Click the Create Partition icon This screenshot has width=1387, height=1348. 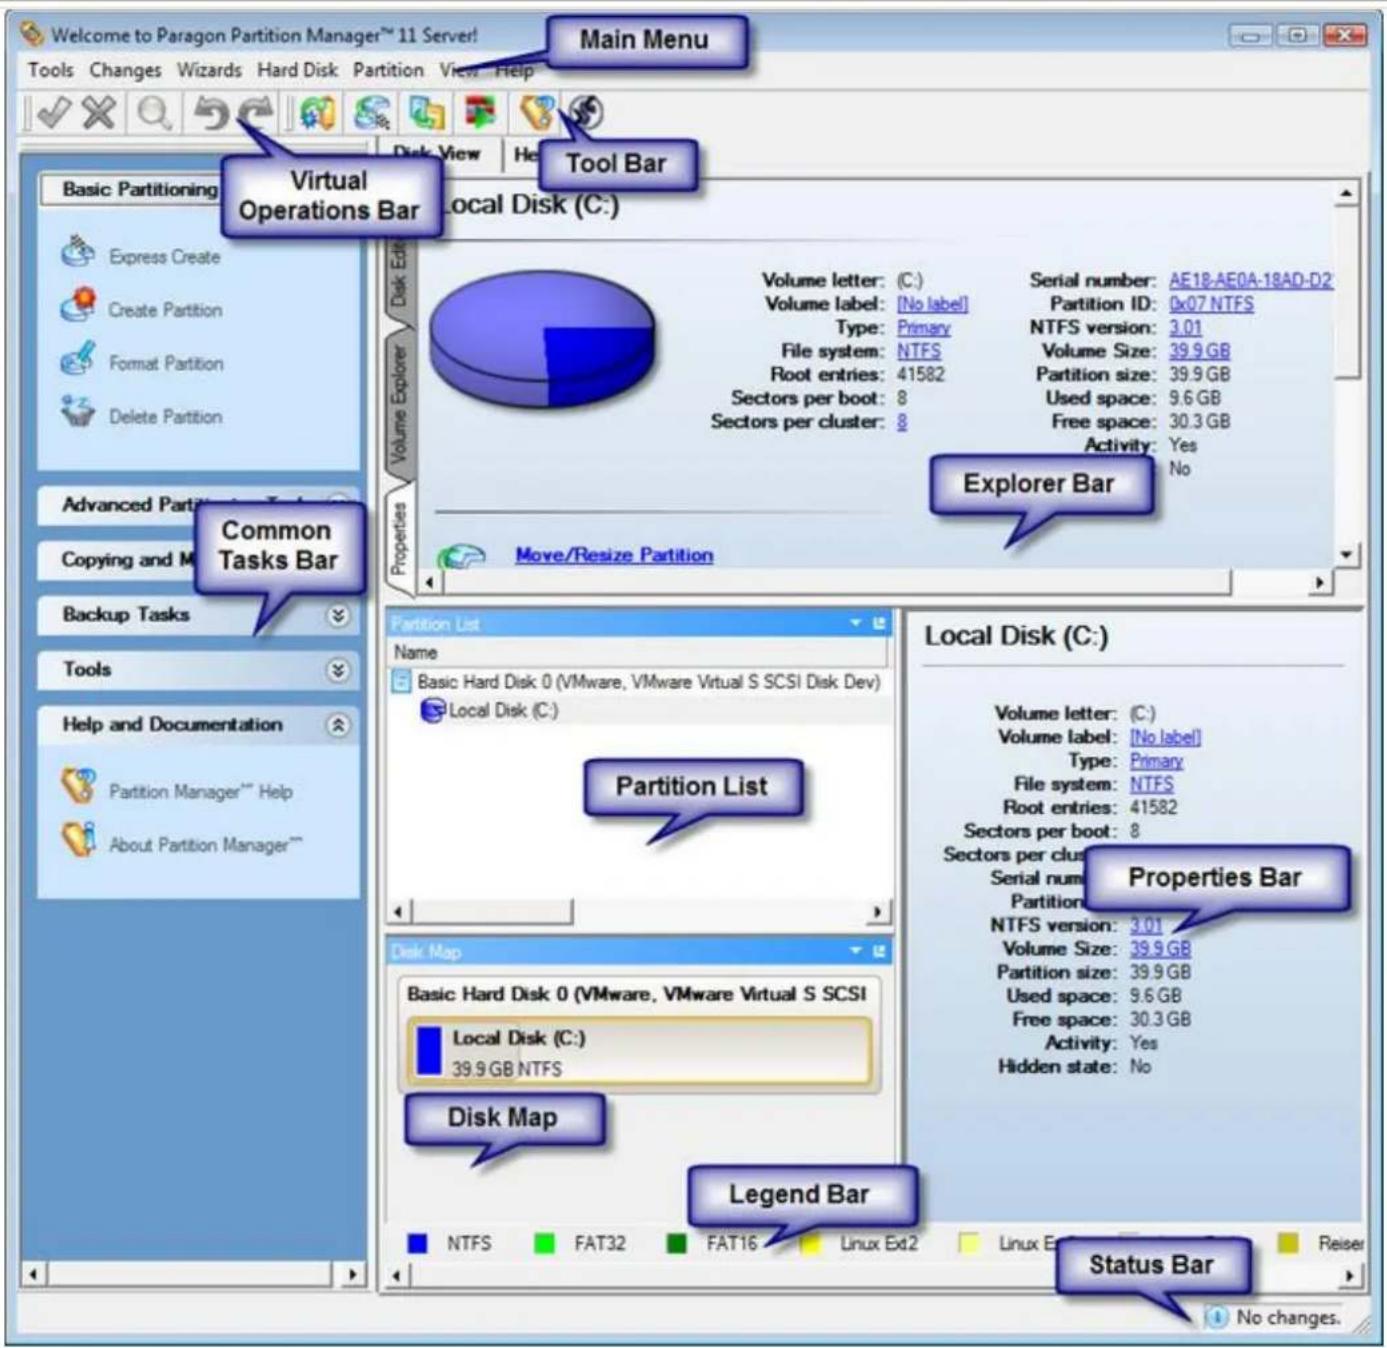point(78,305)
